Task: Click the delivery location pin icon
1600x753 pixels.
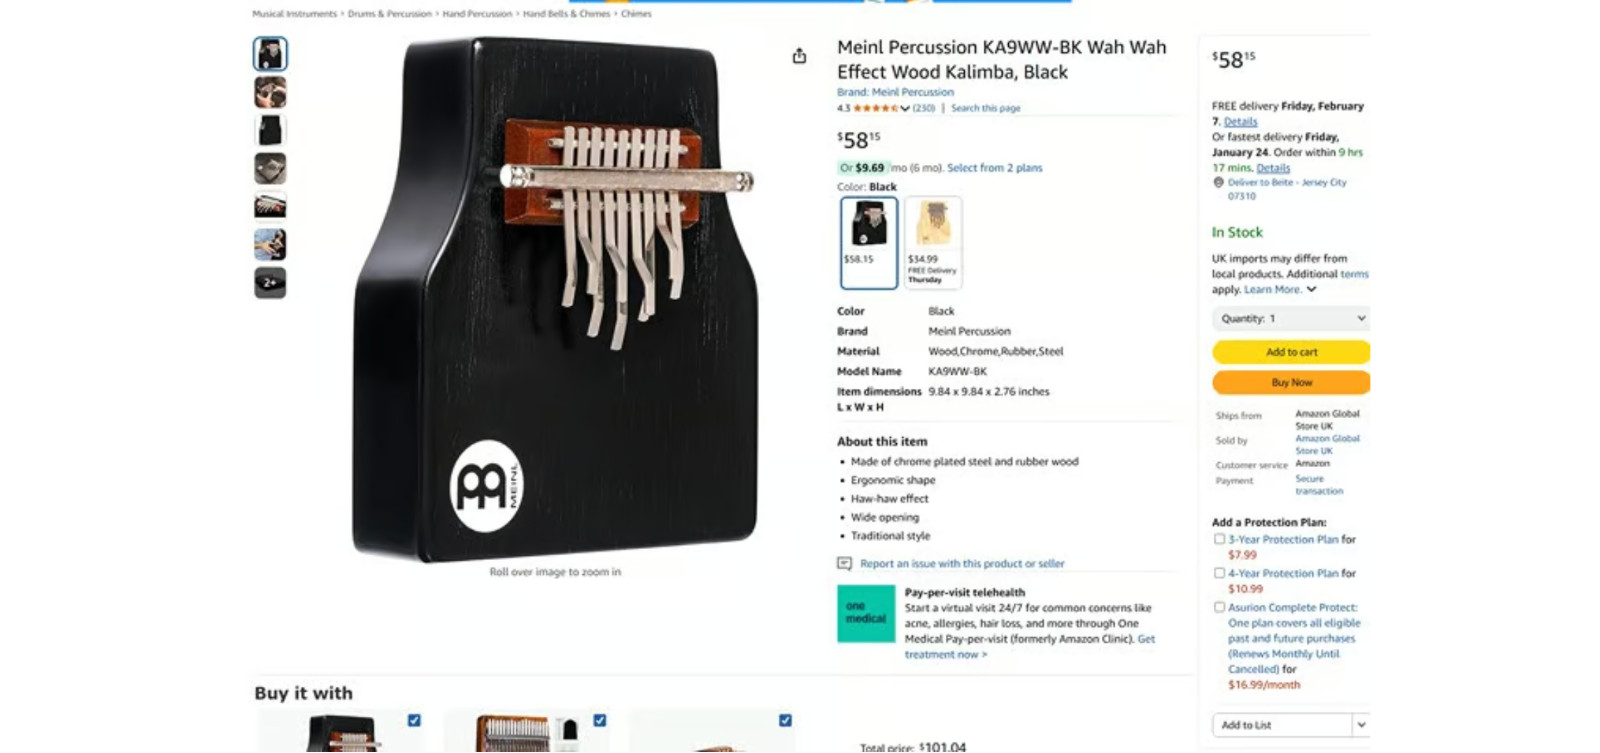Action: pyautogui.click(x=1218, y=182)
